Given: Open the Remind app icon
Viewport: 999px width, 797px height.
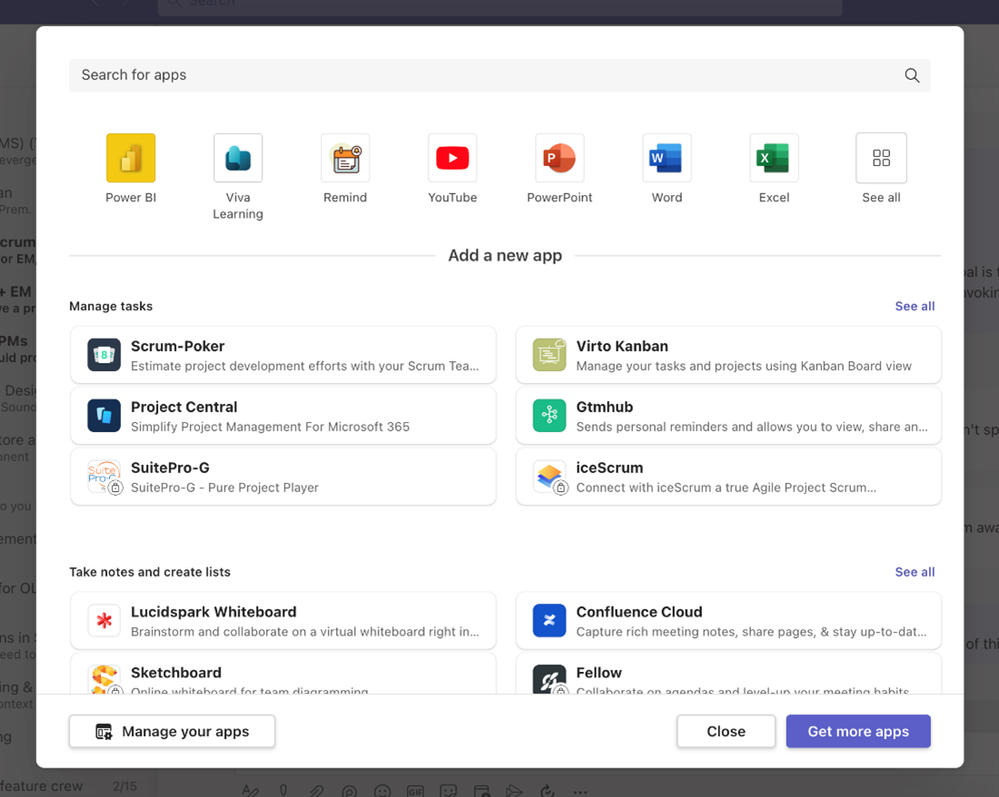Looking at the screenshot, I should point(345,158).
